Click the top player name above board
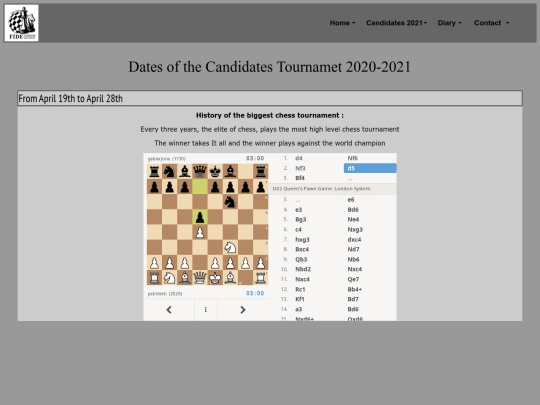Screen dimensions: 540x405 (167, 159)
